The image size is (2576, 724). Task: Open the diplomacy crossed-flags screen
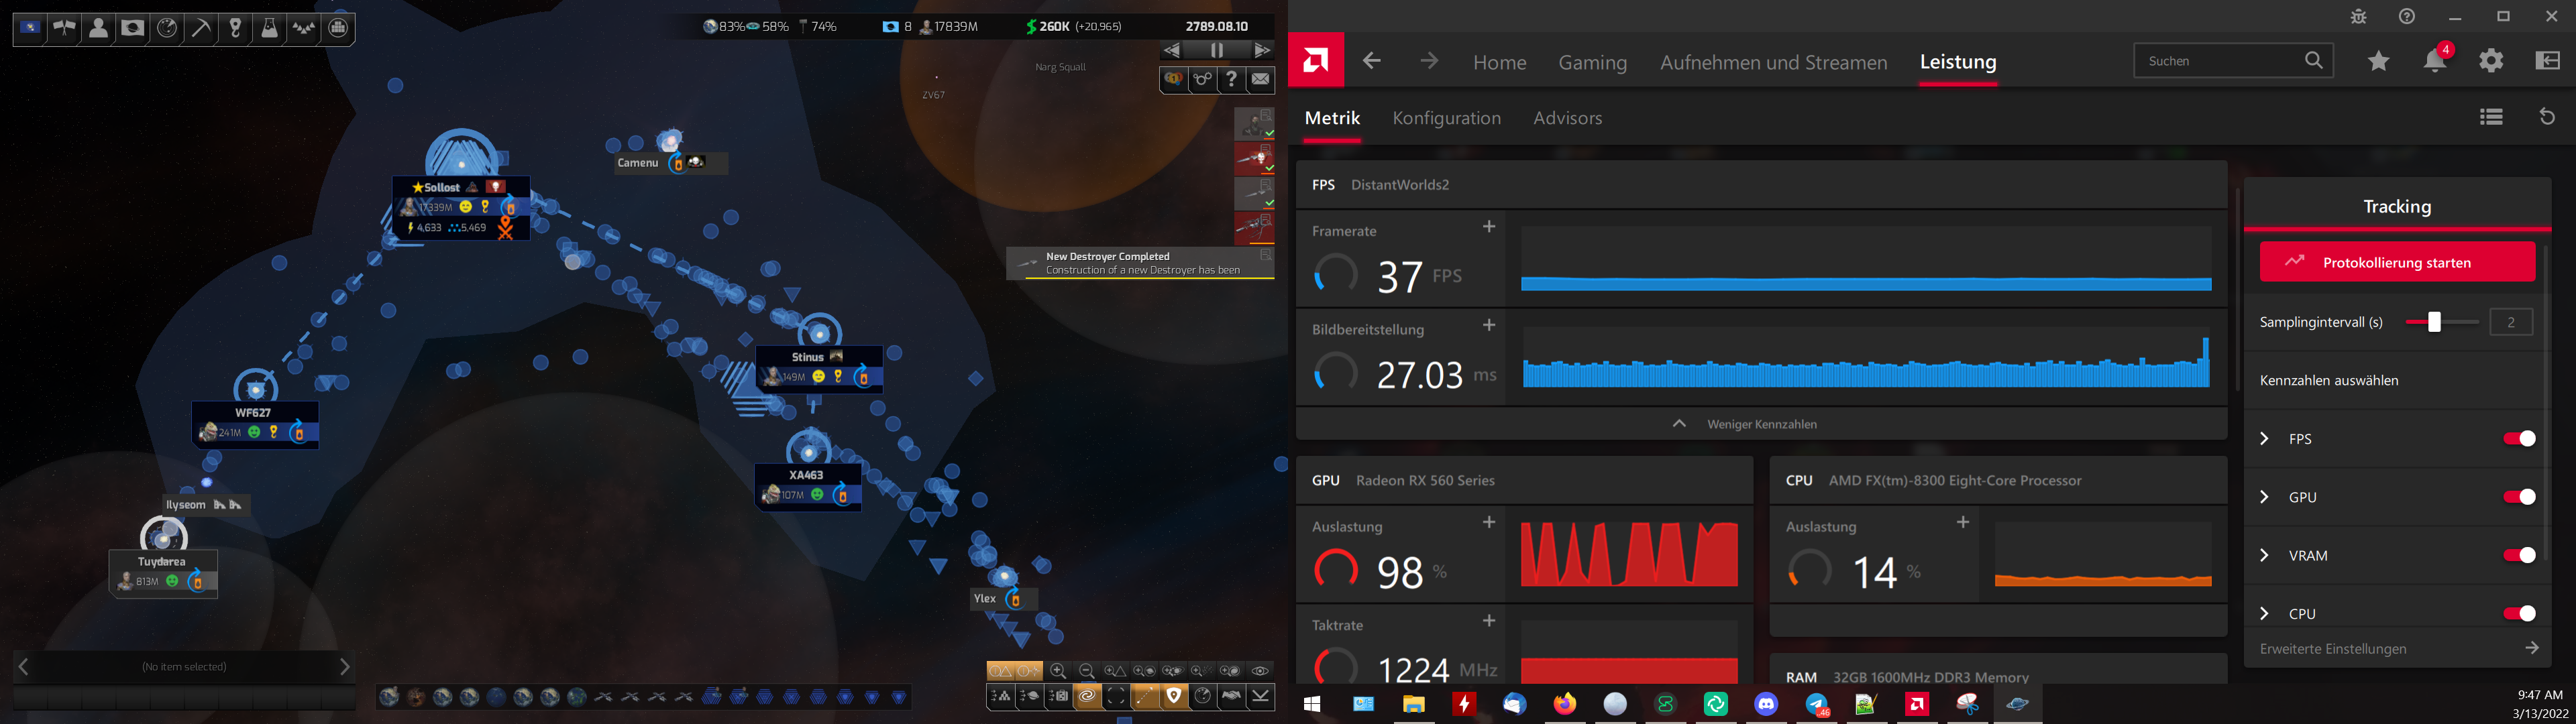tap(64, 28)
